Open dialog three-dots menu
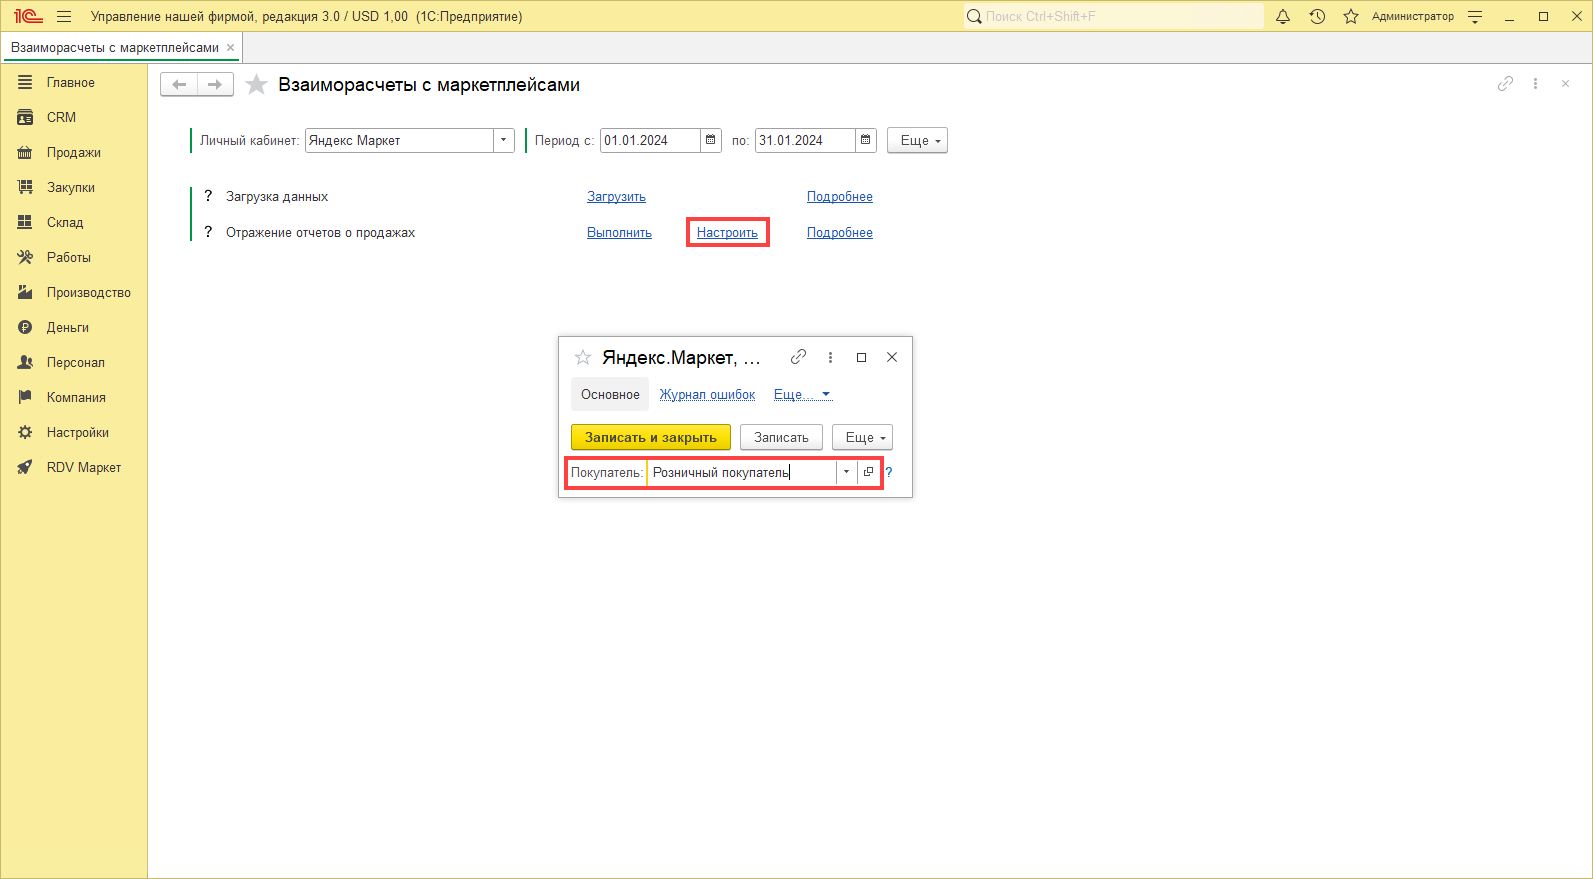The width and height of the screenshot is (1593, 879). tap(830, 357)
